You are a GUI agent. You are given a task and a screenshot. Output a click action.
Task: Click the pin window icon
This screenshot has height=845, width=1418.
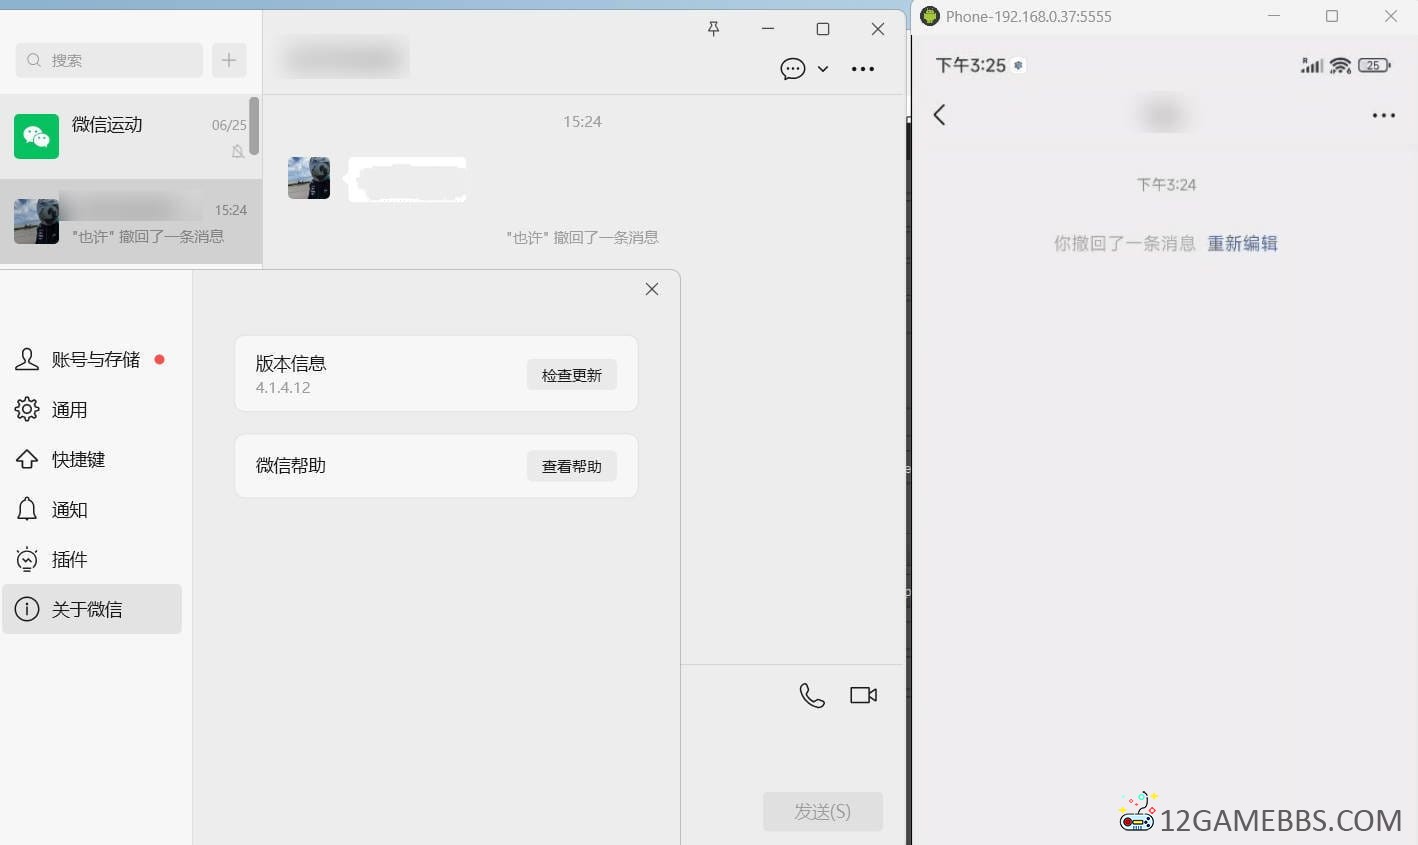(713, 29)
